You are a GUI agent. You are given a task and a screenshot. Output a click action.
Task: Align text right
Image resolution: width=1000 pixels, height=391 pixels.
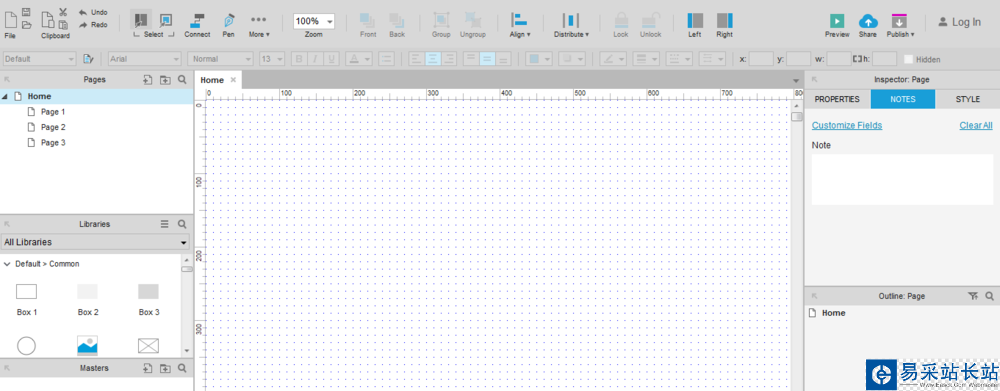click(x=448, y=59)
